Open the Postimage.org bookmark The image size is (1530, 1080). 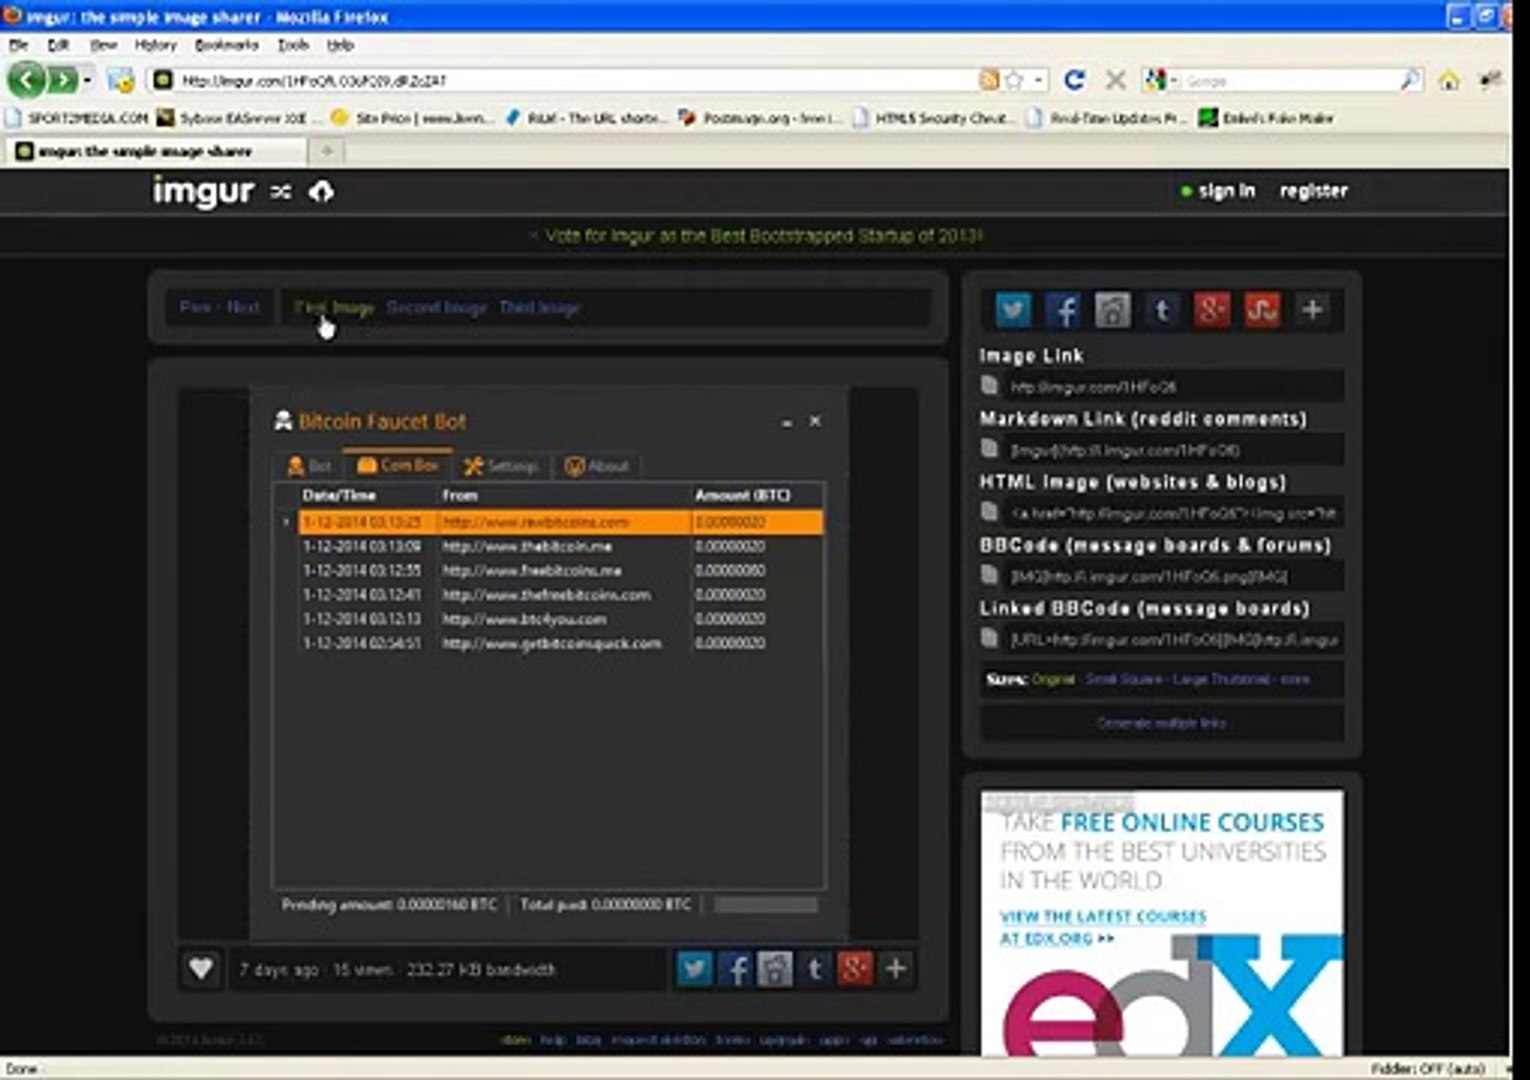coord(760,118)
